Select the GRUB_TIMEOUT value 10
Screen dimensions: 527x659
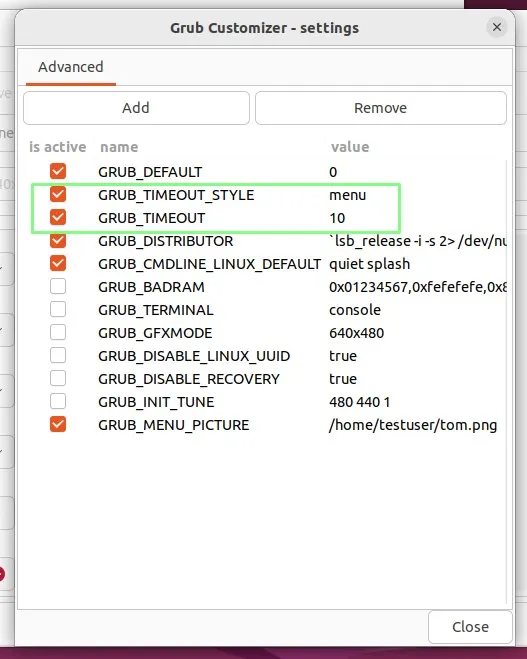point(337,218)
